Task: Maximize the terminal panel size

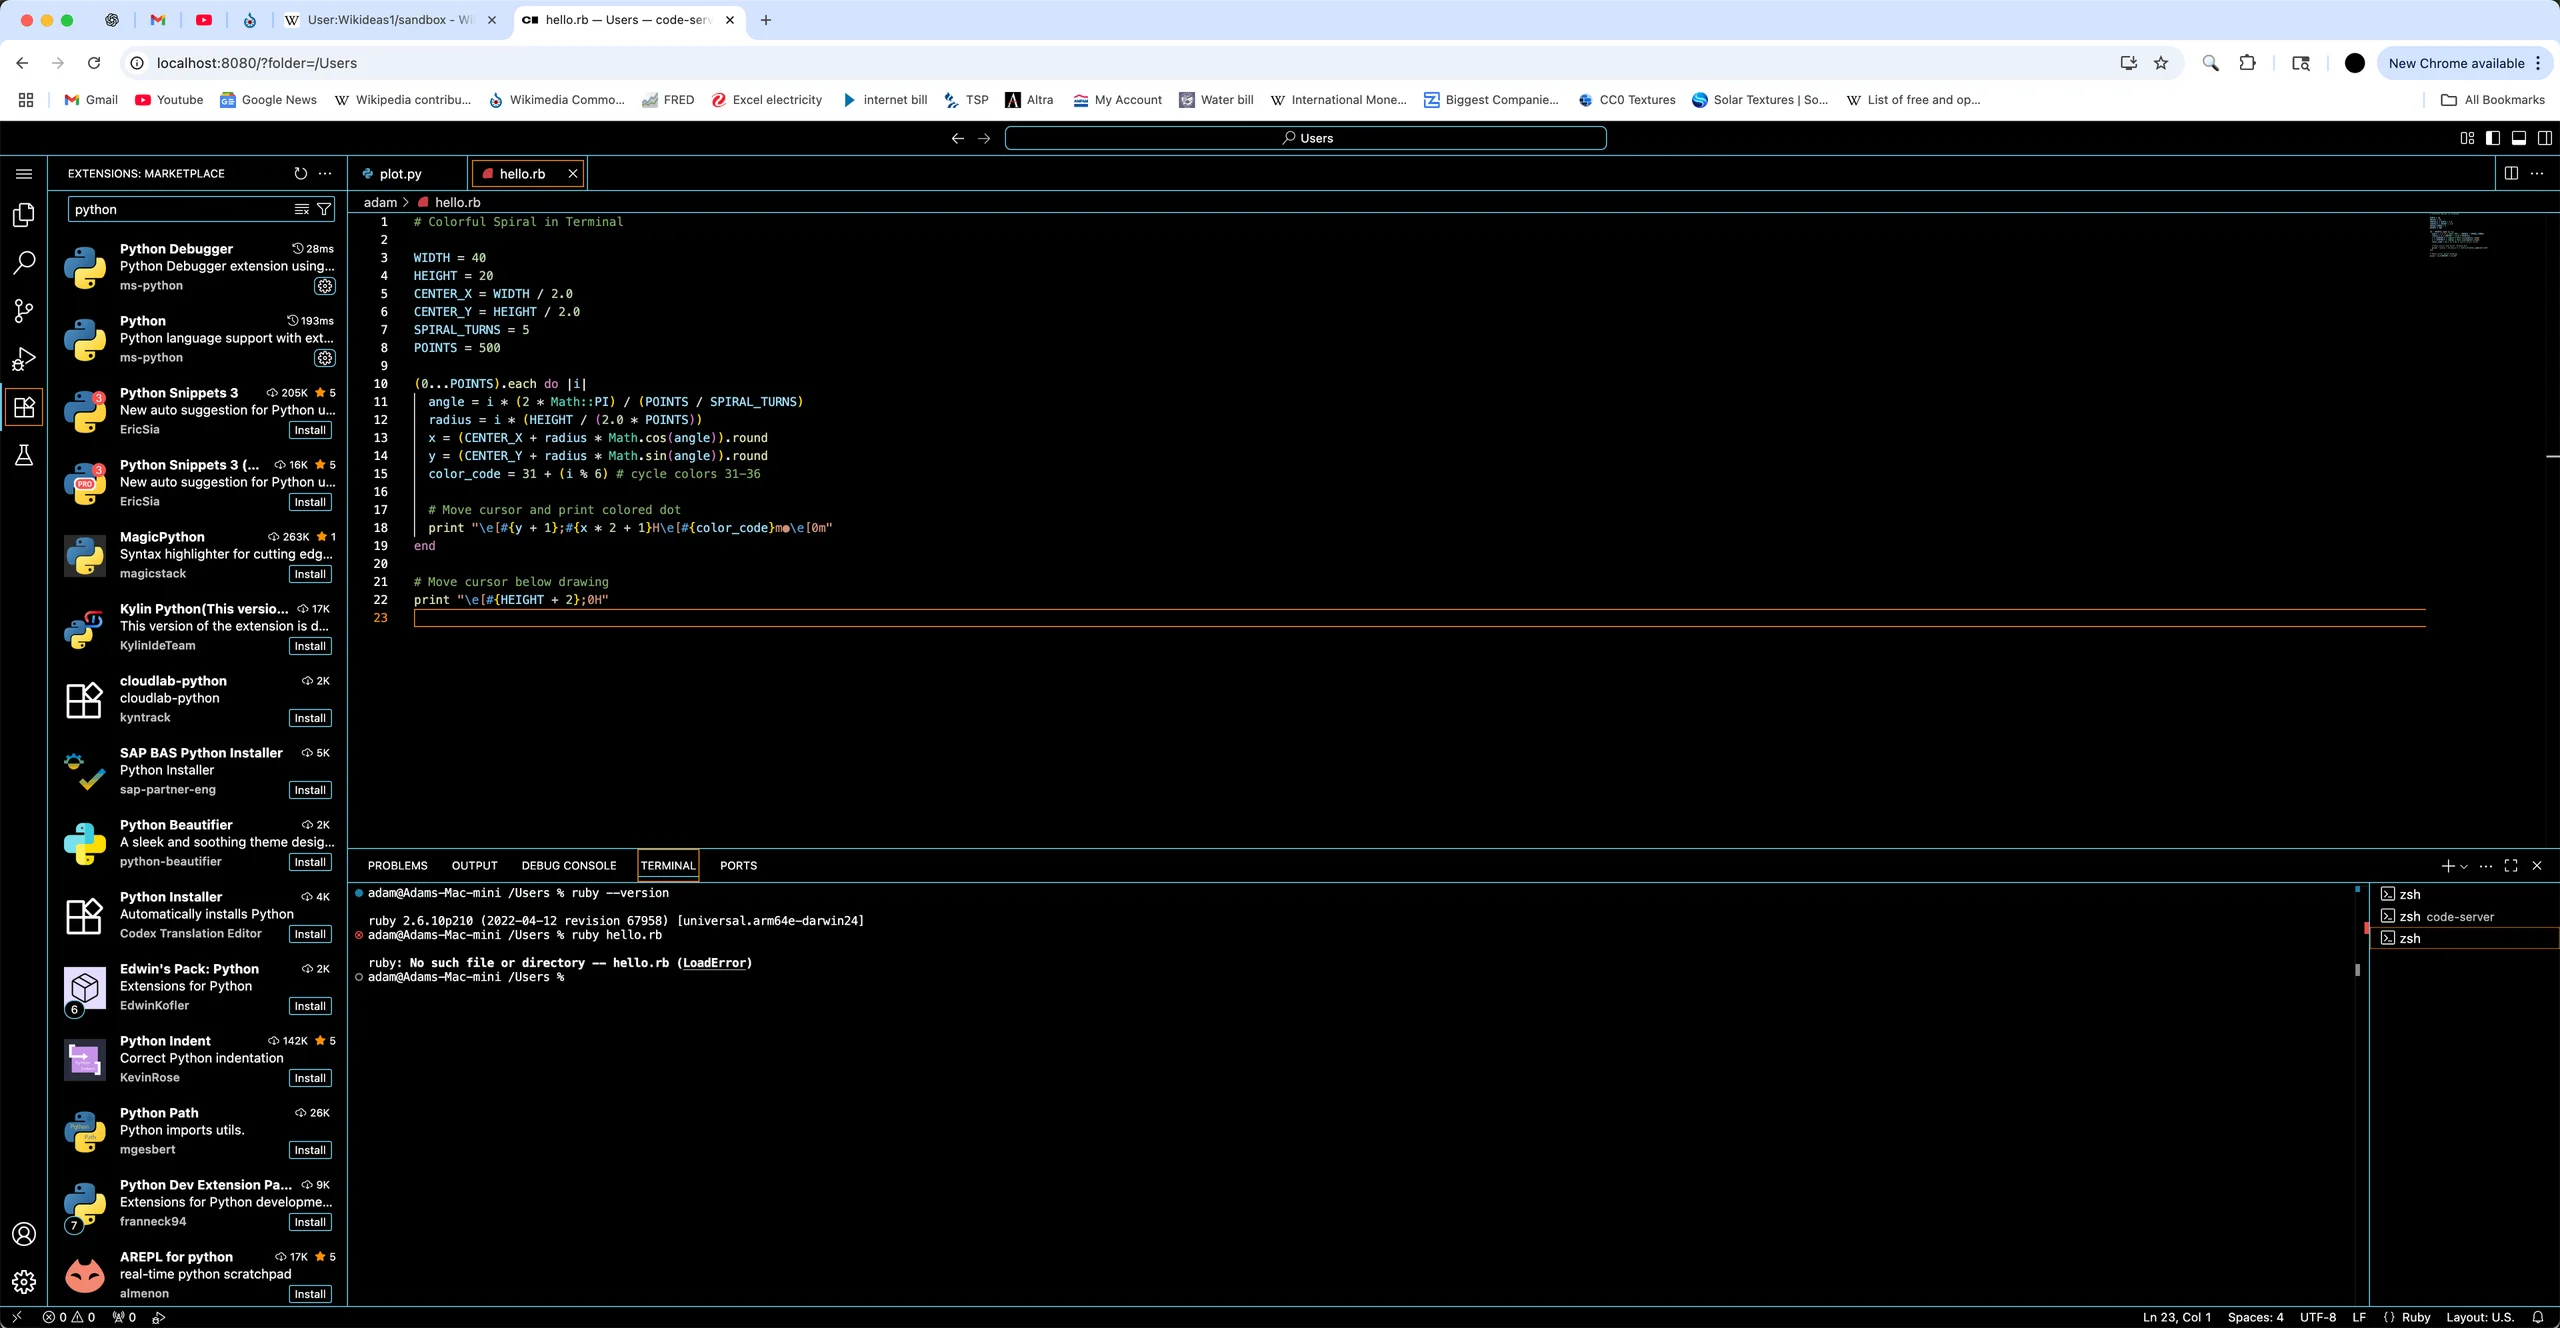Action: pos(2511,866)
